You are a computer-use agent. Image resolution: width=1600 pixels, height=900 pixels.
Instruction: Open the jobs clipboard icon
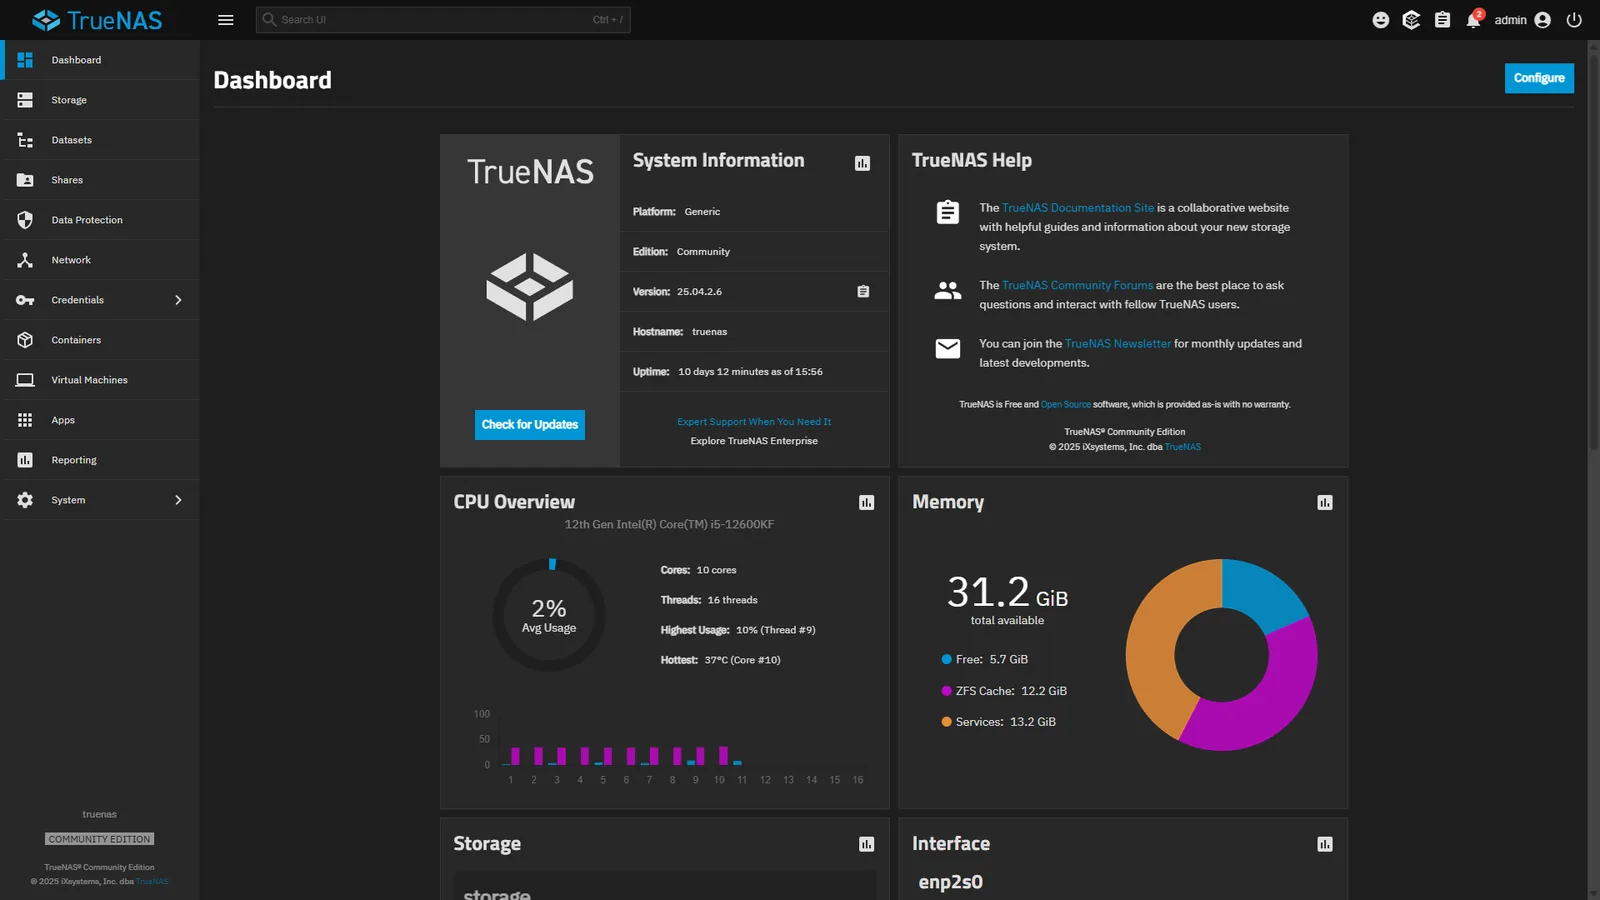pyautogui.click(x=1442, y=20)
